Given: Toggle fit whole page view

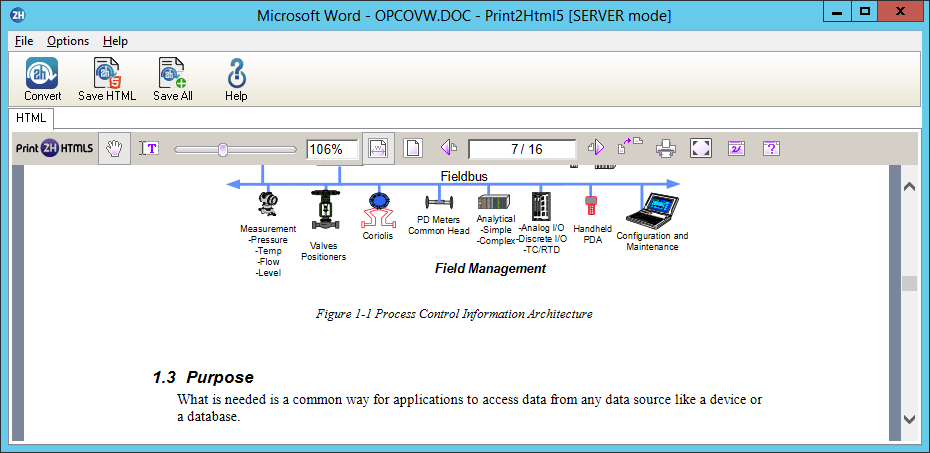Looking at the screenshot, I should [413, 148].
